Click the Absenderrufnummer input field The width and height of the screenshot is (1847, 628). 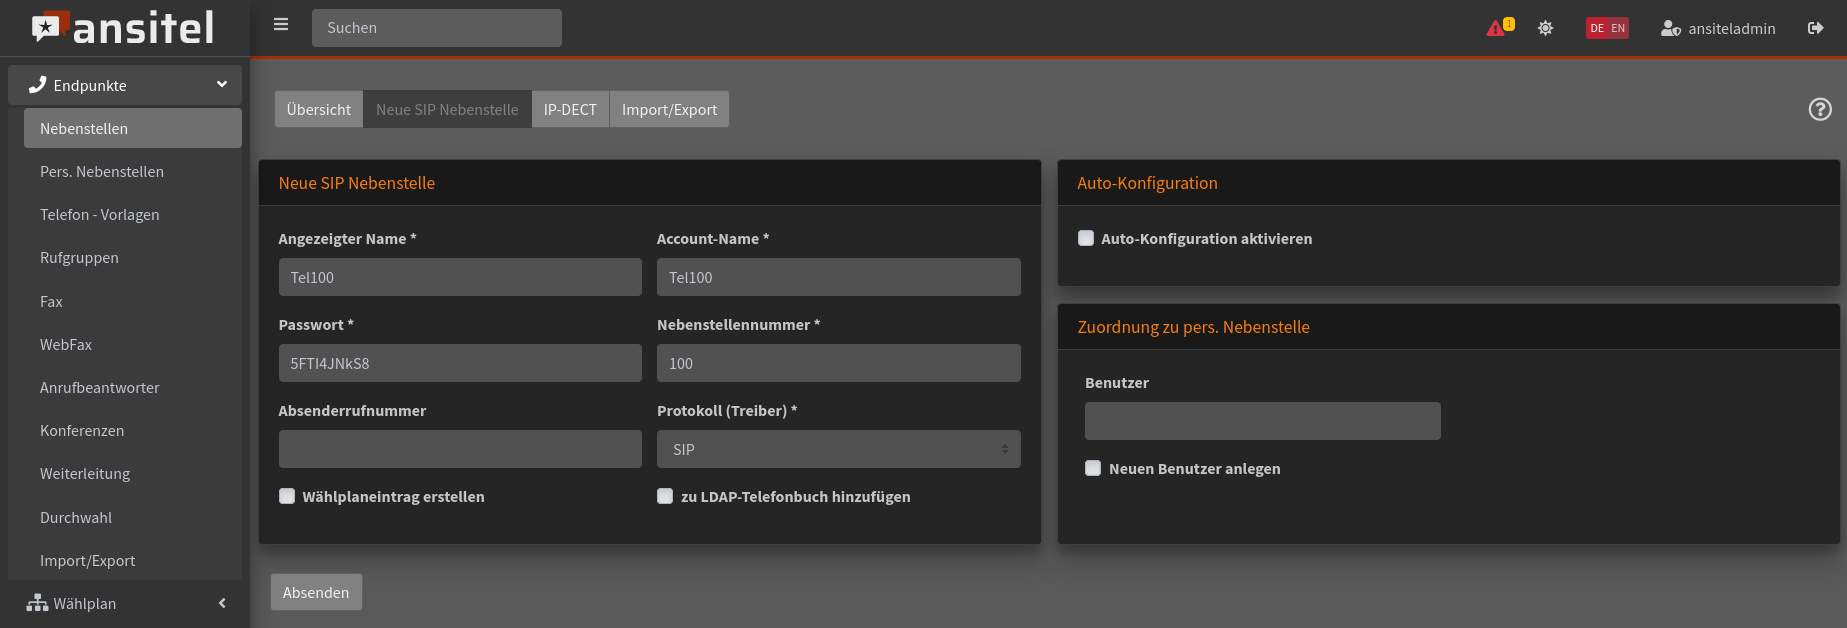tap(460, 449)
